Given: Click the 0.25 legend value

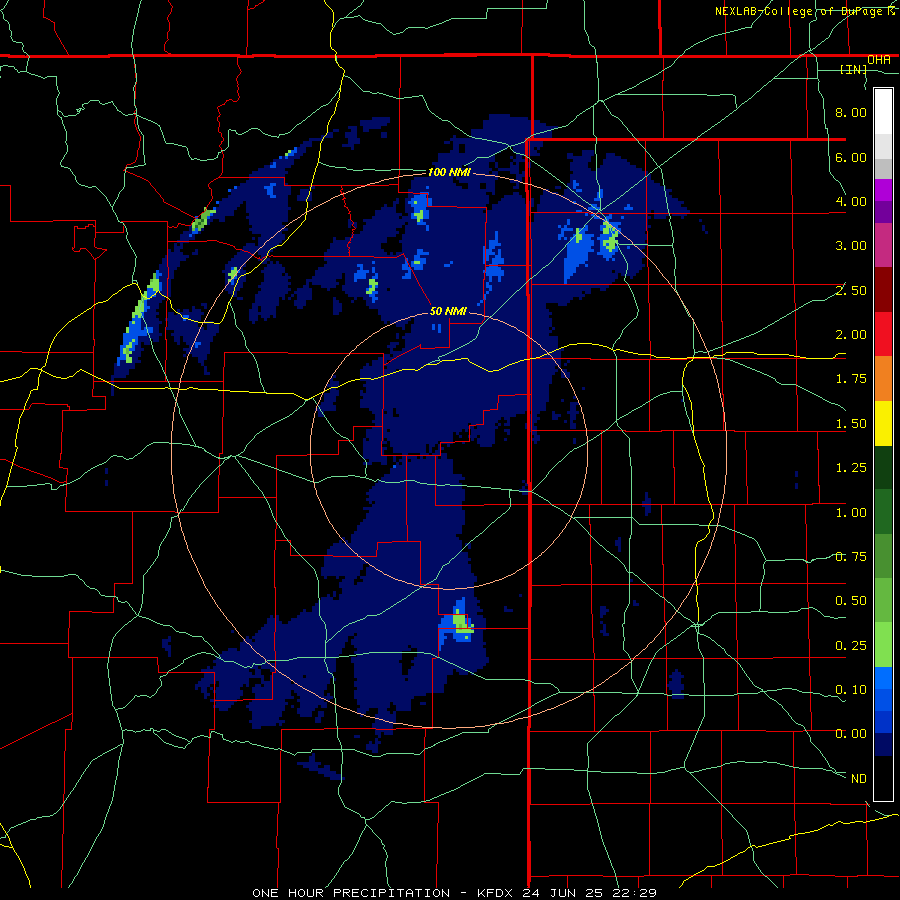Looking at the screenshot, I should point(851,646).
